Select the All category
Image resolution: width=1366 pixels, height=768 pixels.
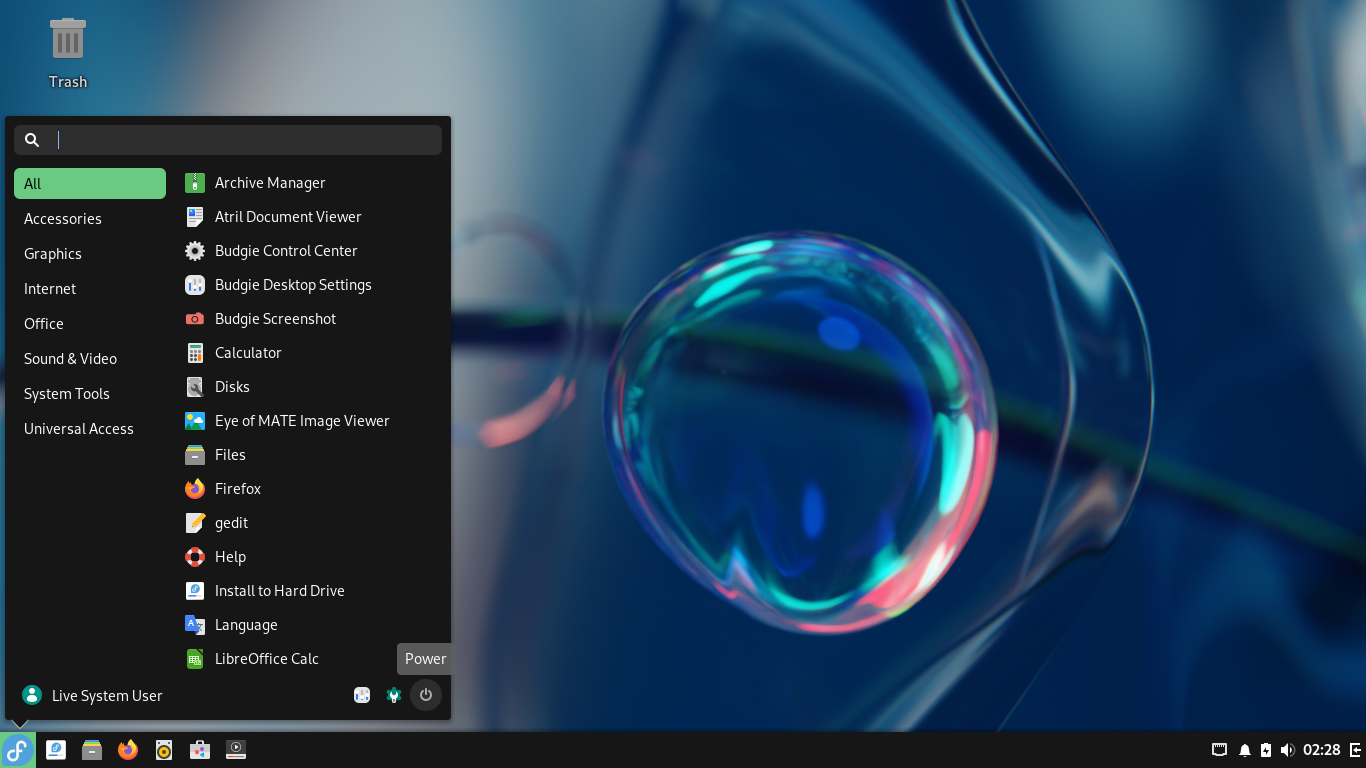pyautogui.click(x=90, y=184)
